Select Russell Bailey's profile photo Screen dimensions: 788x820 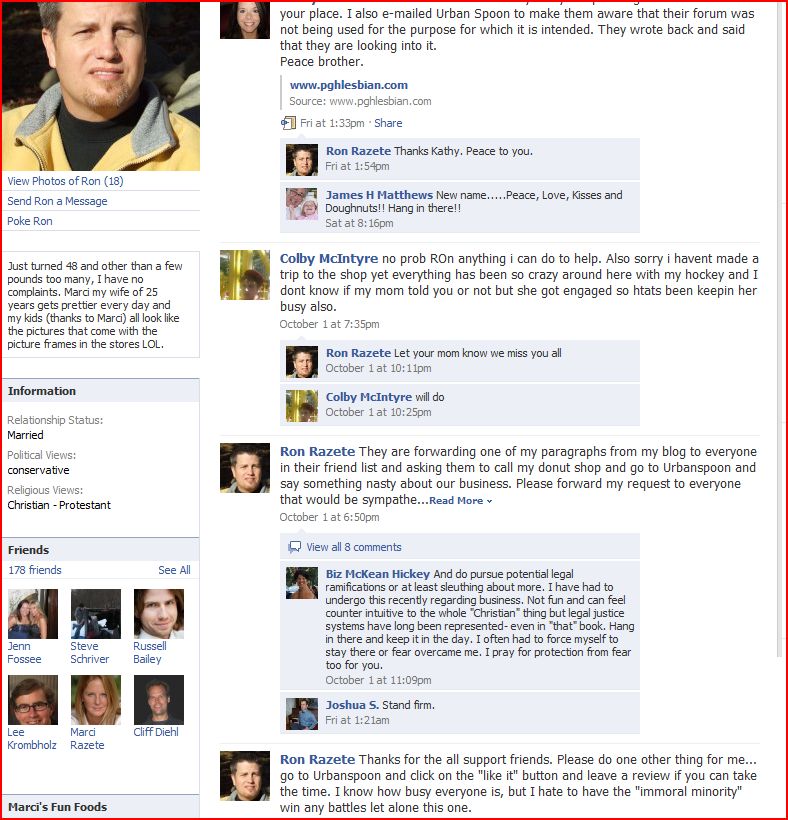(159, 614)
